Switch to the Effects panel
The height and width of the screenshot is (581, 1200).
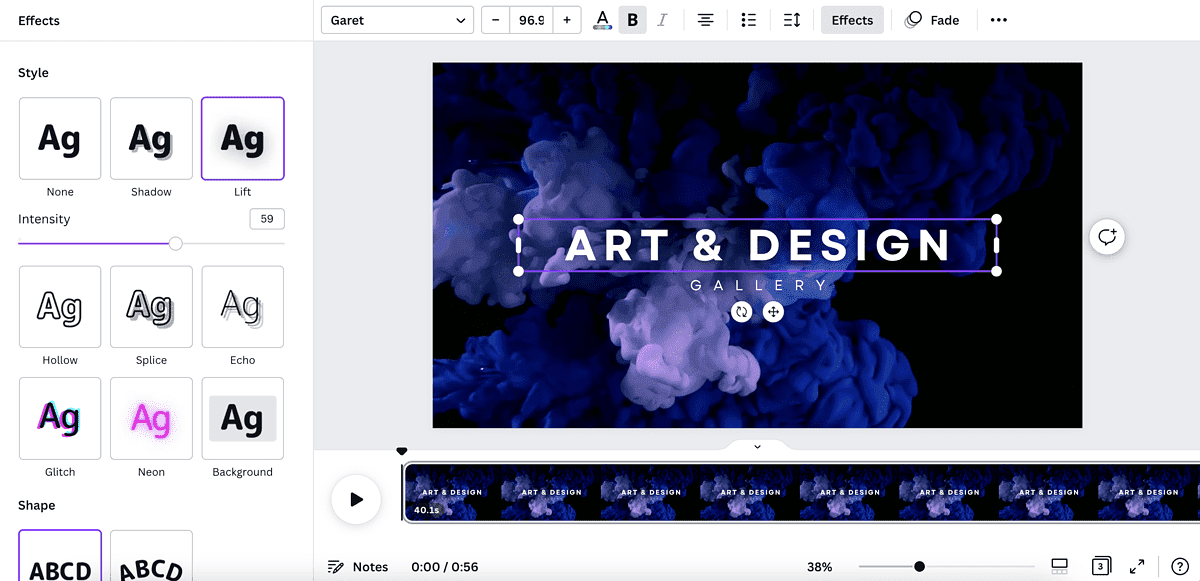click(851, 19)
